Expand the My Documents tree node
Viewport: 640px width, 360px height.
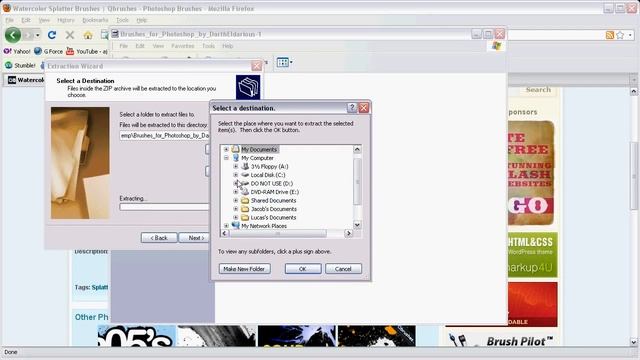click(x=226, y=149)
